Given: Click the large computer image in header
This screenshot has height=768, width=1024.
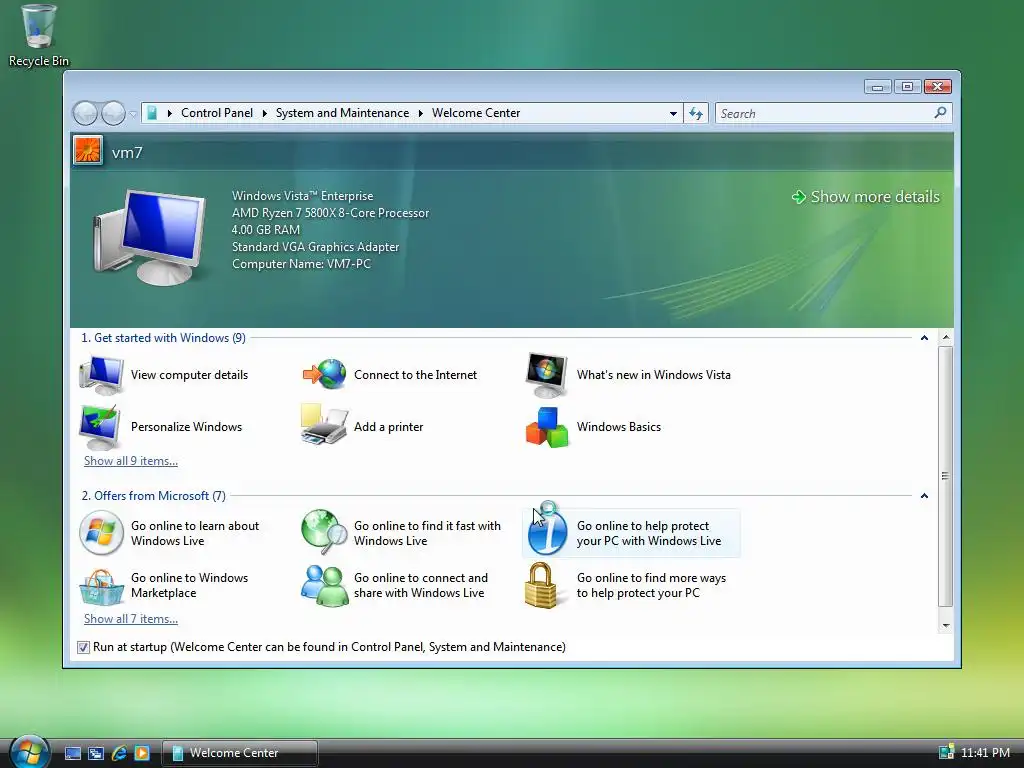Looking at the screenshot, I should 150,238.
